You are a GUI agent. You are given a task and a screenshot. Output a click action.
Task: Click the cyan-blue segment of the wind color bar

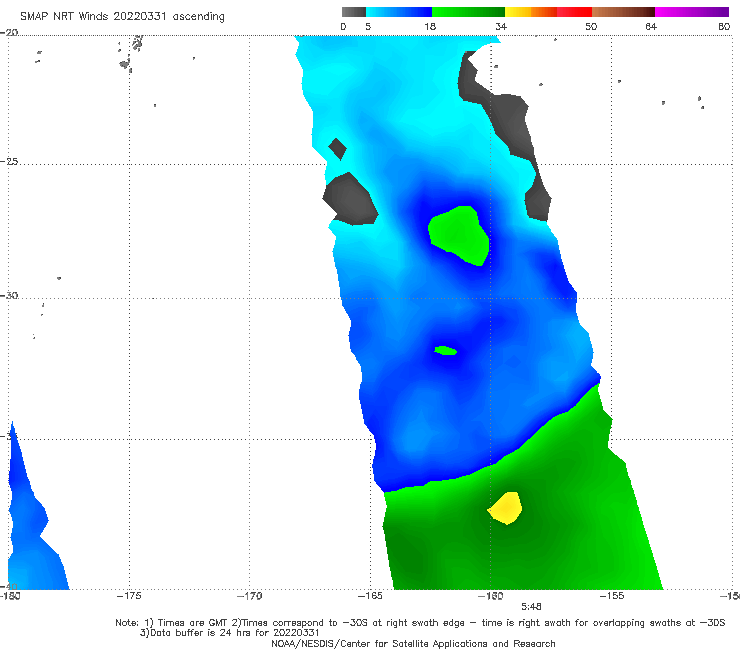click(x=399, y=12)
